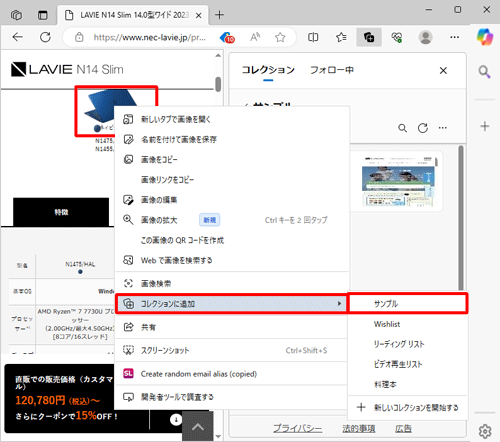The image size is (500, 442).
Task: Choose Web で画像を検索する
Action: point(232,260)
